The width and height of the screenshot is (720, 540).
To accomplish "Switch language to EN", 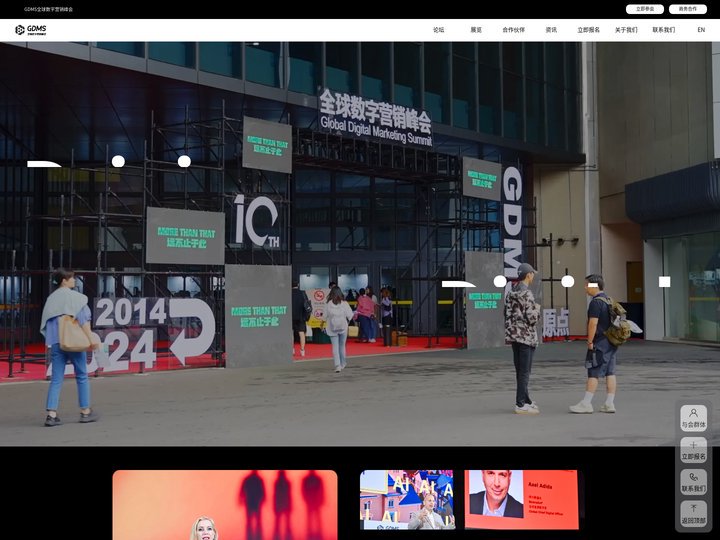I will (x=701, y=30).
